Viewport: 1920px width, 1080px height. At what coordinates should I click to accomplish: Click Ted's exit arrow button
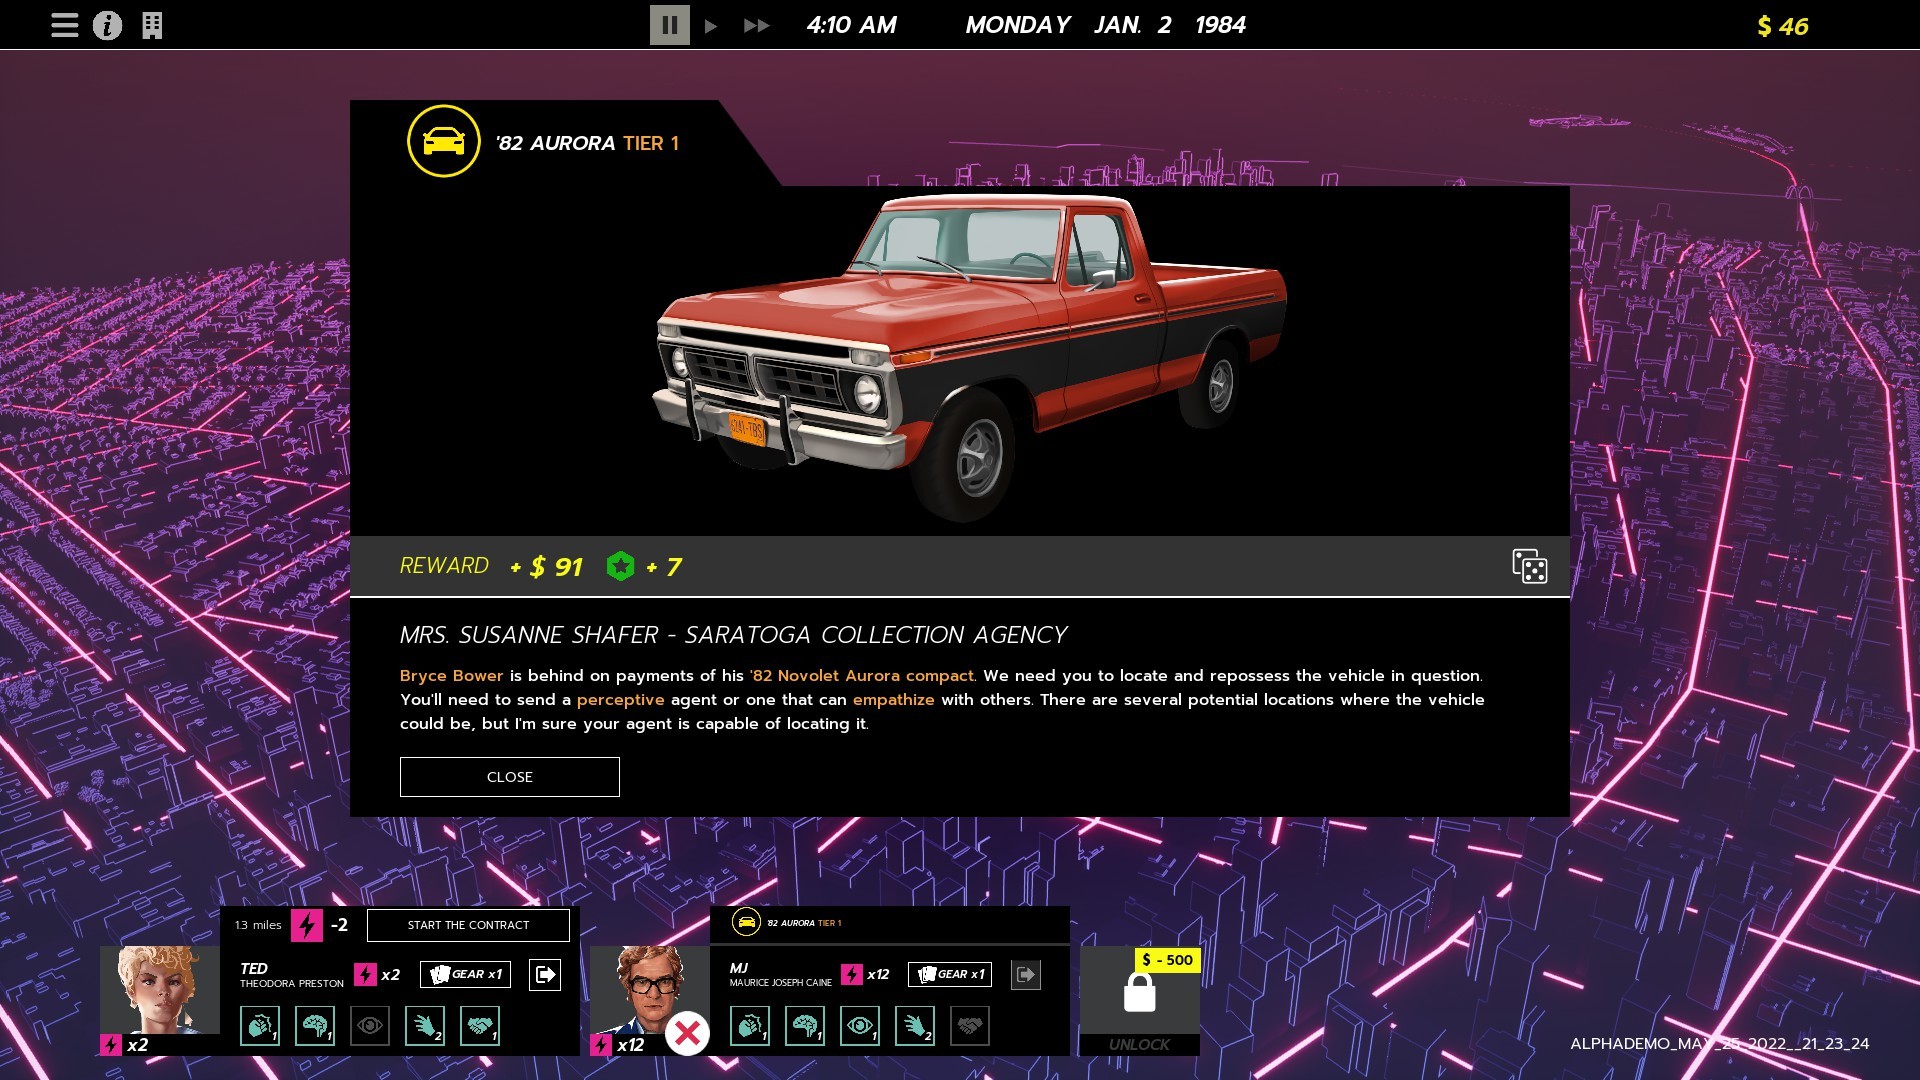click(x=545, y=974)
